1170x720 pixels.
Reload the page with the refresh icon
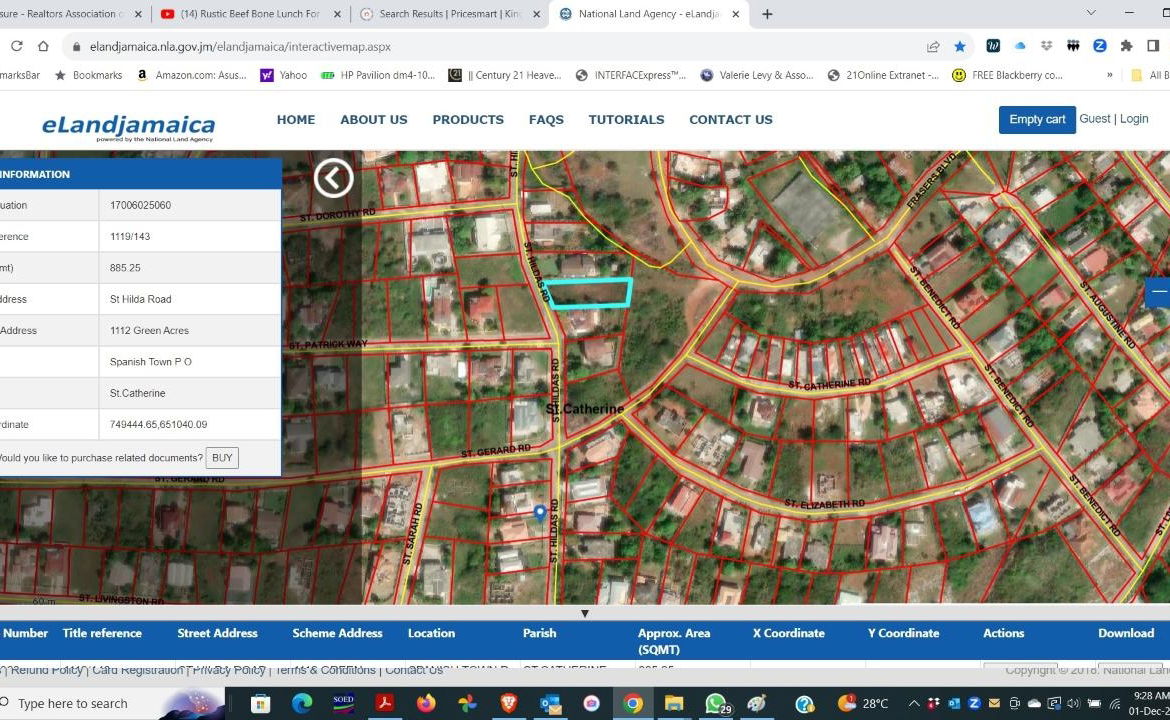tap(16, 46)
